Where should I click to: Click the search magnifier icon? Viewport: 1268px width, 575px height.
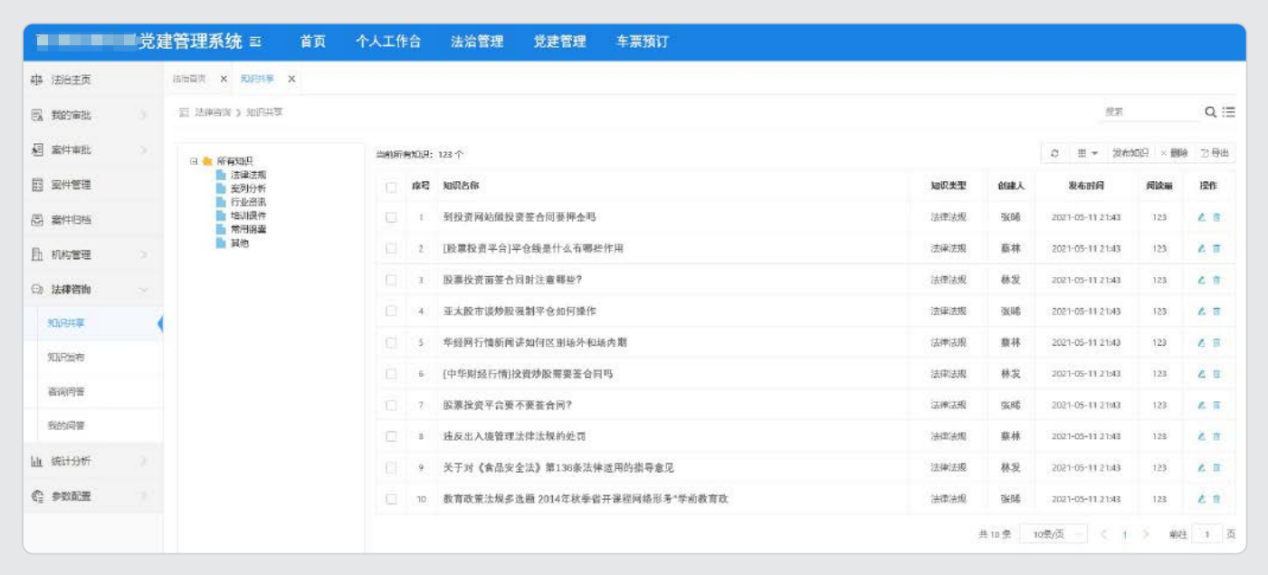(x=1210, y=112)
